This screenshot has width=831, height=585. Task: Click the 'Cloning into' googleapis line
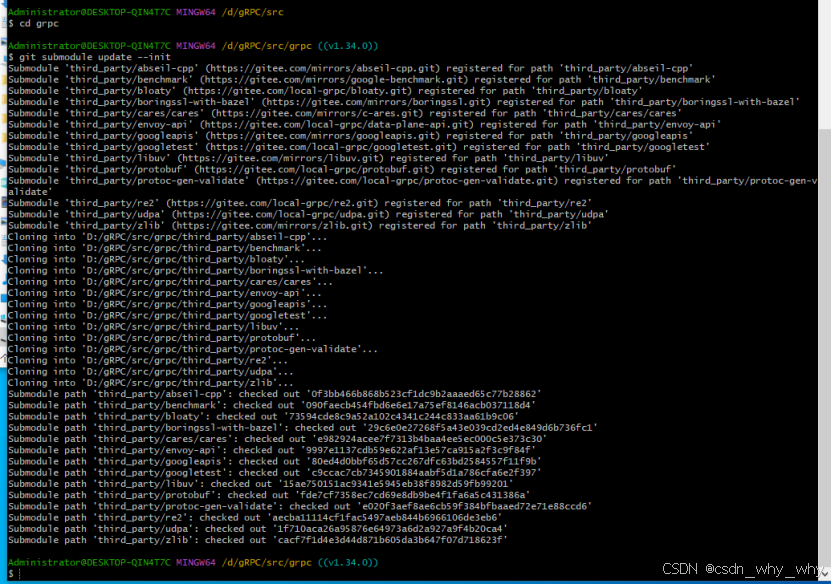[x=167, y=304]
